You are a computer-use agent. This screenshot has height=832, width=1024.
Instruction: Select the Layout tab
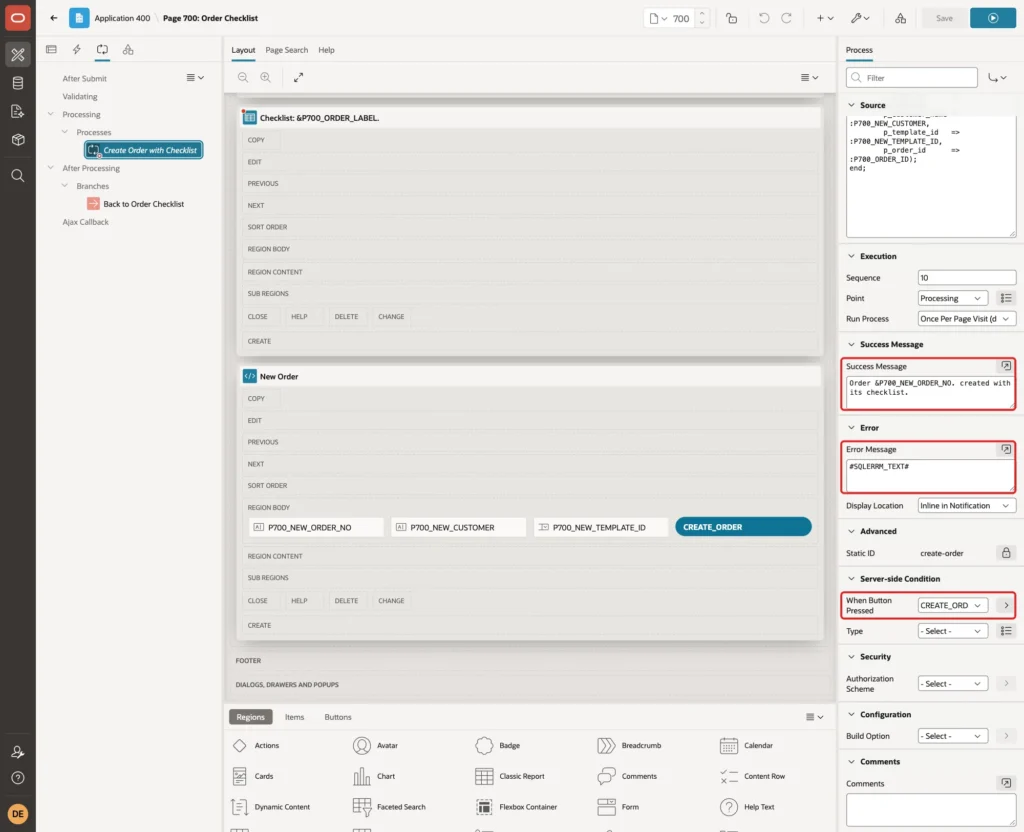coord(243,50)
